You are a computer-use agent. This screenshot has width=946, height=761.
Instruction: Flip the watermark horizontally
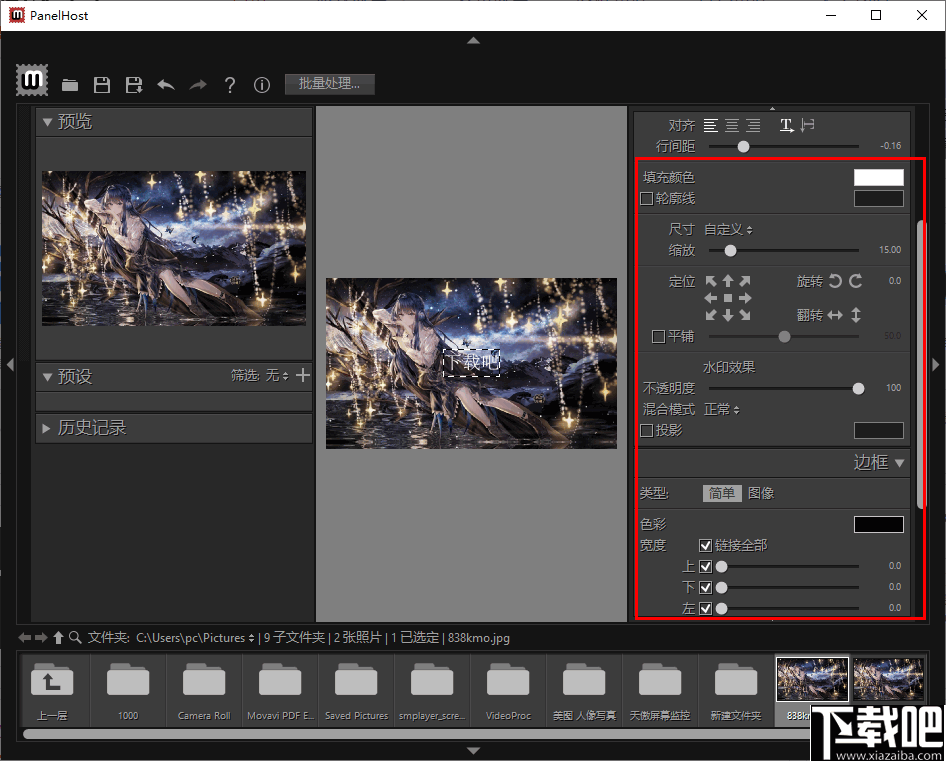click(836, 314)
